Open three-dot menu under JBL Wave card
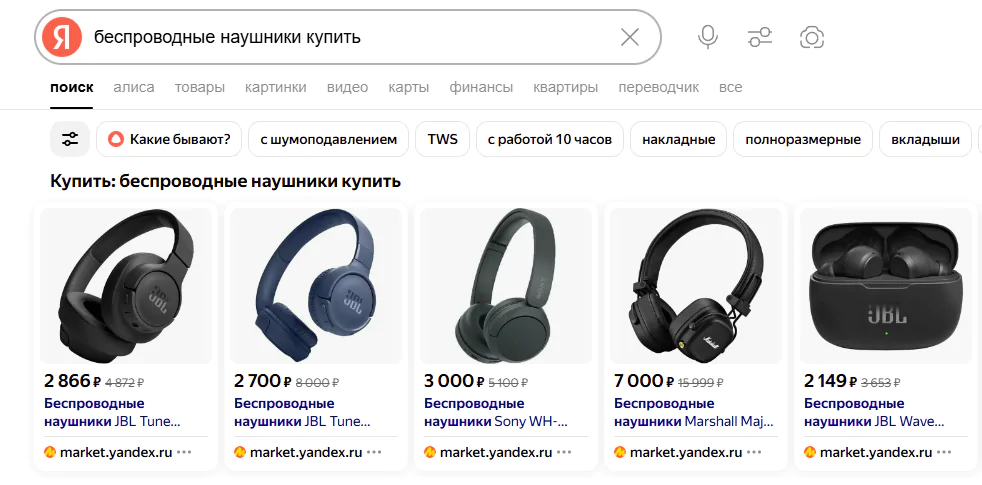982x485 pixels. pyautogui.click(x=944, y=452)
